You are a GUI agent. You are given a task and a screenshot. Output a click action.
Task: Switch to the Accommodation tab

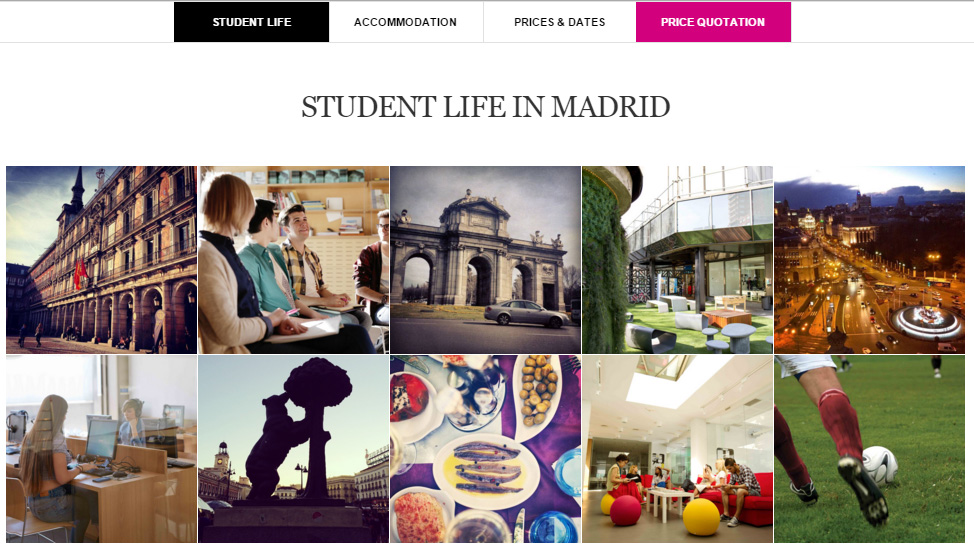(x=406, y=22)
